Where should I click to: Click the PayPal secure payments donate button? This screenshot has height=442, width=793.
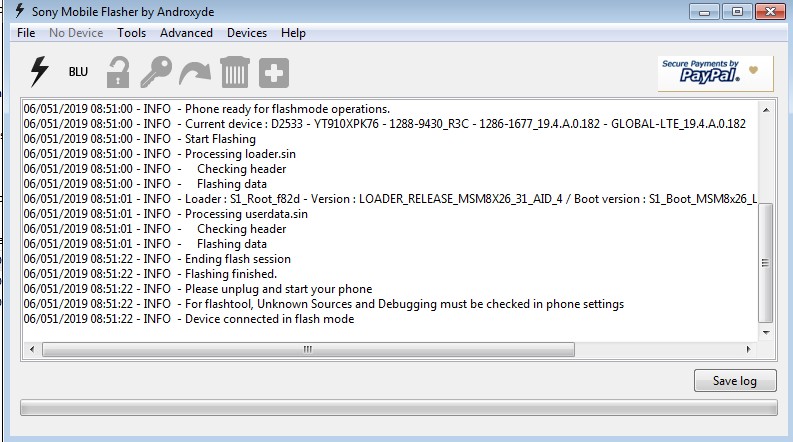[715, 73]
